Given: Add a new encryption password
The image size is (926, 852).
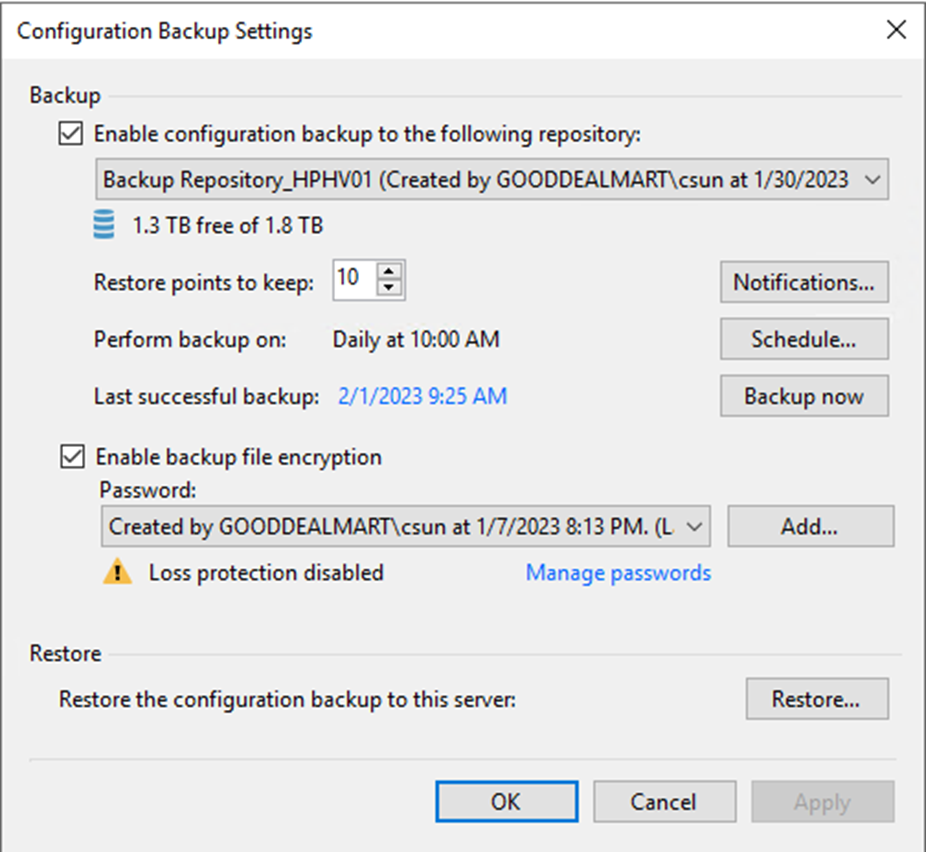Looking at the screenshot, I should (810, 526).
